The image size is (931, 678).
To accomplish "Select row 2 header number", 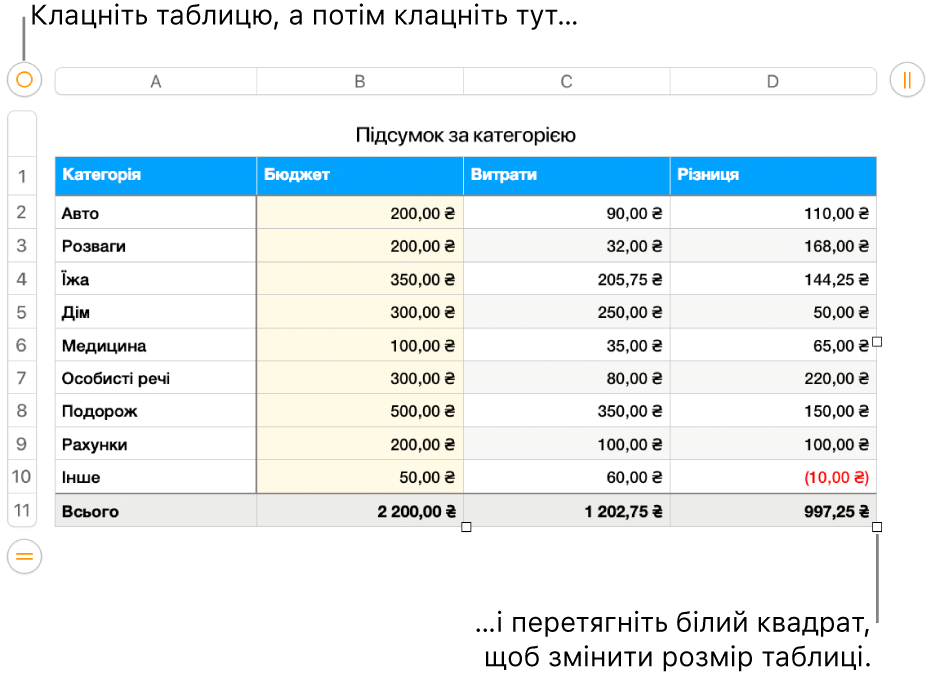I will tap(22, 213).
